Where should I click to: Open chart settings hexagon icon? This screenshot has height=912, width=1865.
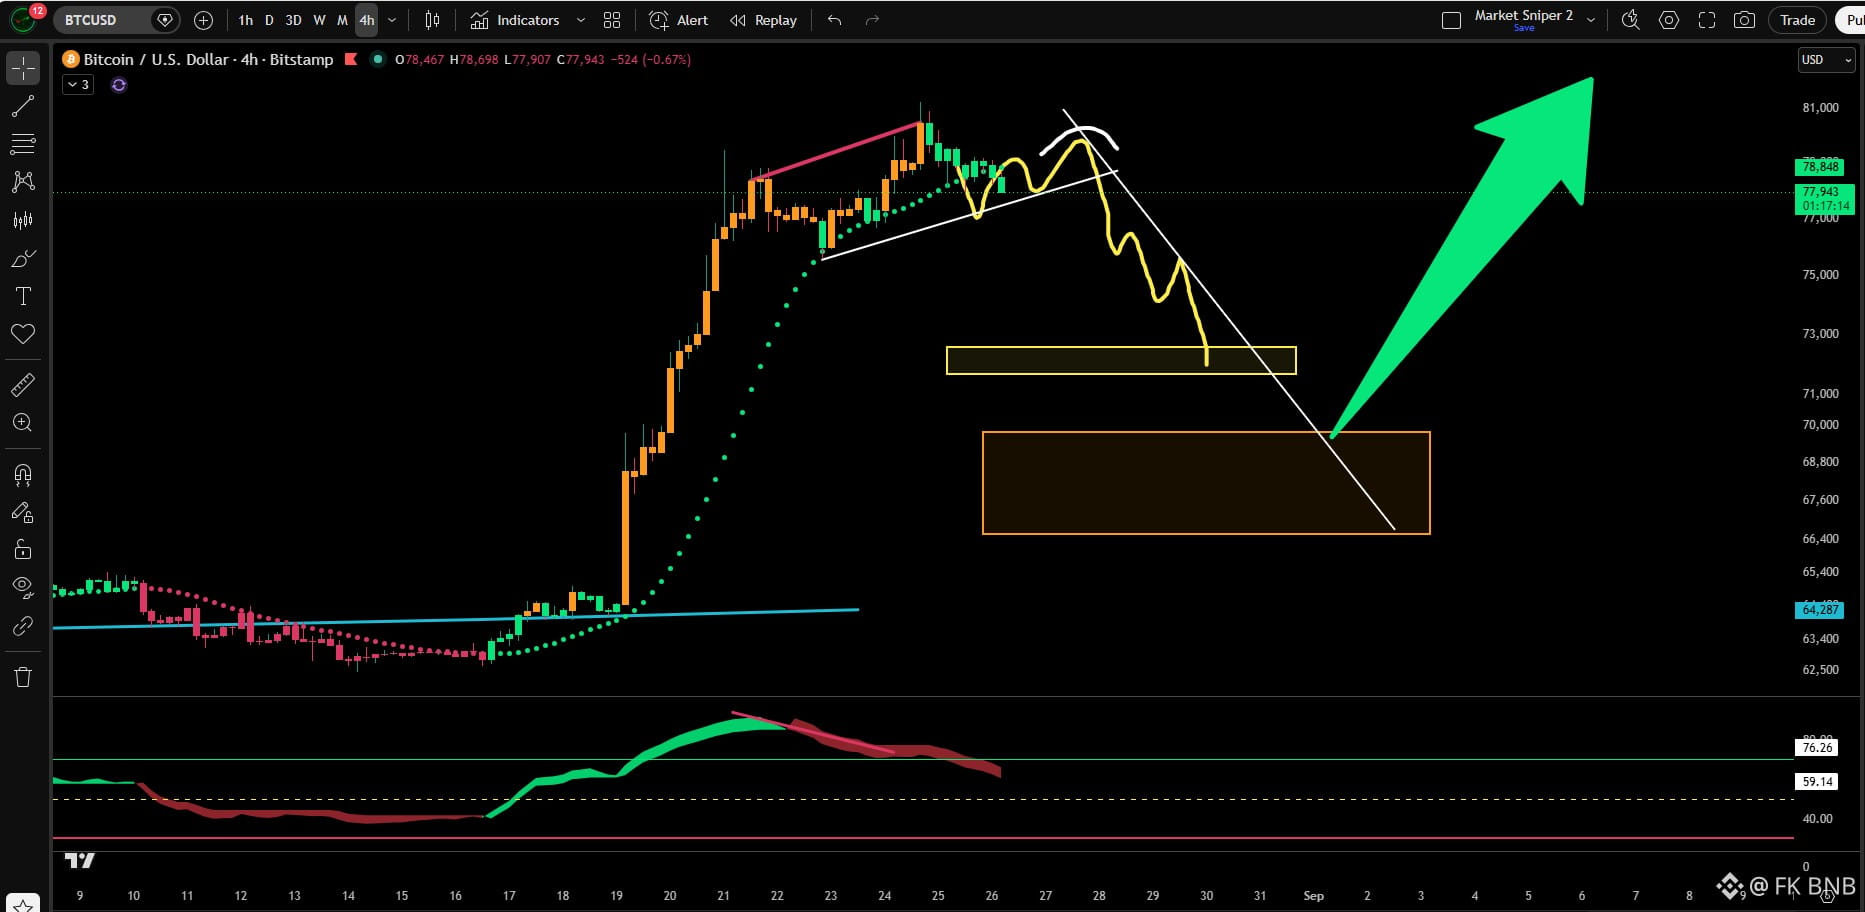[1668, 20]
